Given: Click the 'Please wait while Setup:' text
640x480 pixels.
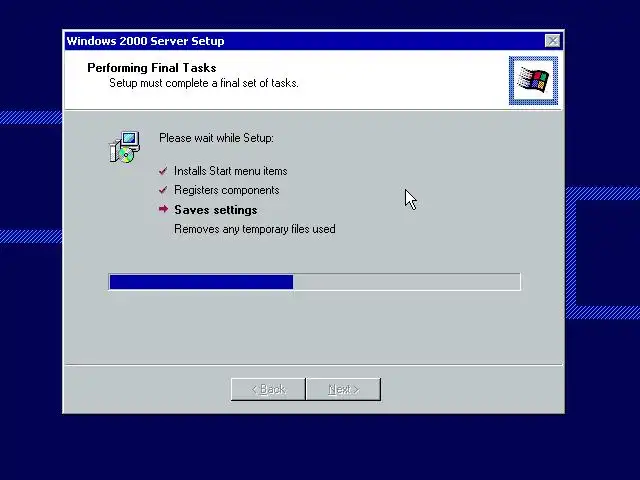Looking at the screenshot, I should click(x=216, y=138).
